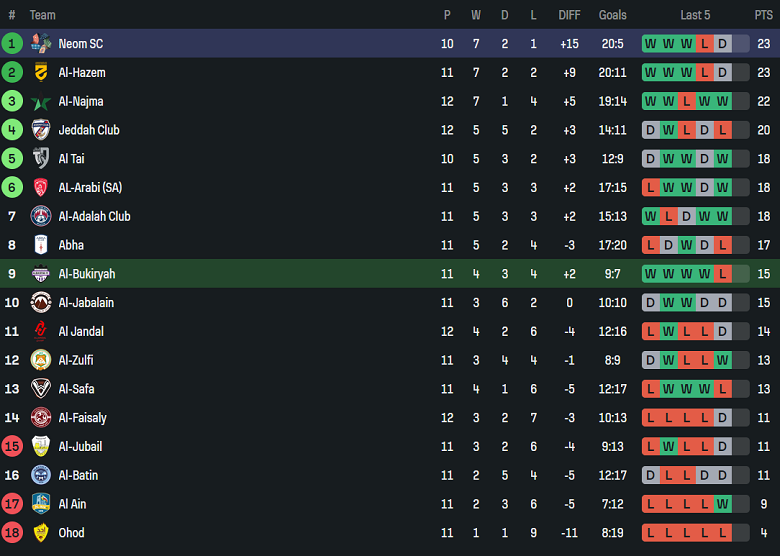Click the Al Tai team badge
The height and width of the screenshot is (556, 780).
pos(41,159)
